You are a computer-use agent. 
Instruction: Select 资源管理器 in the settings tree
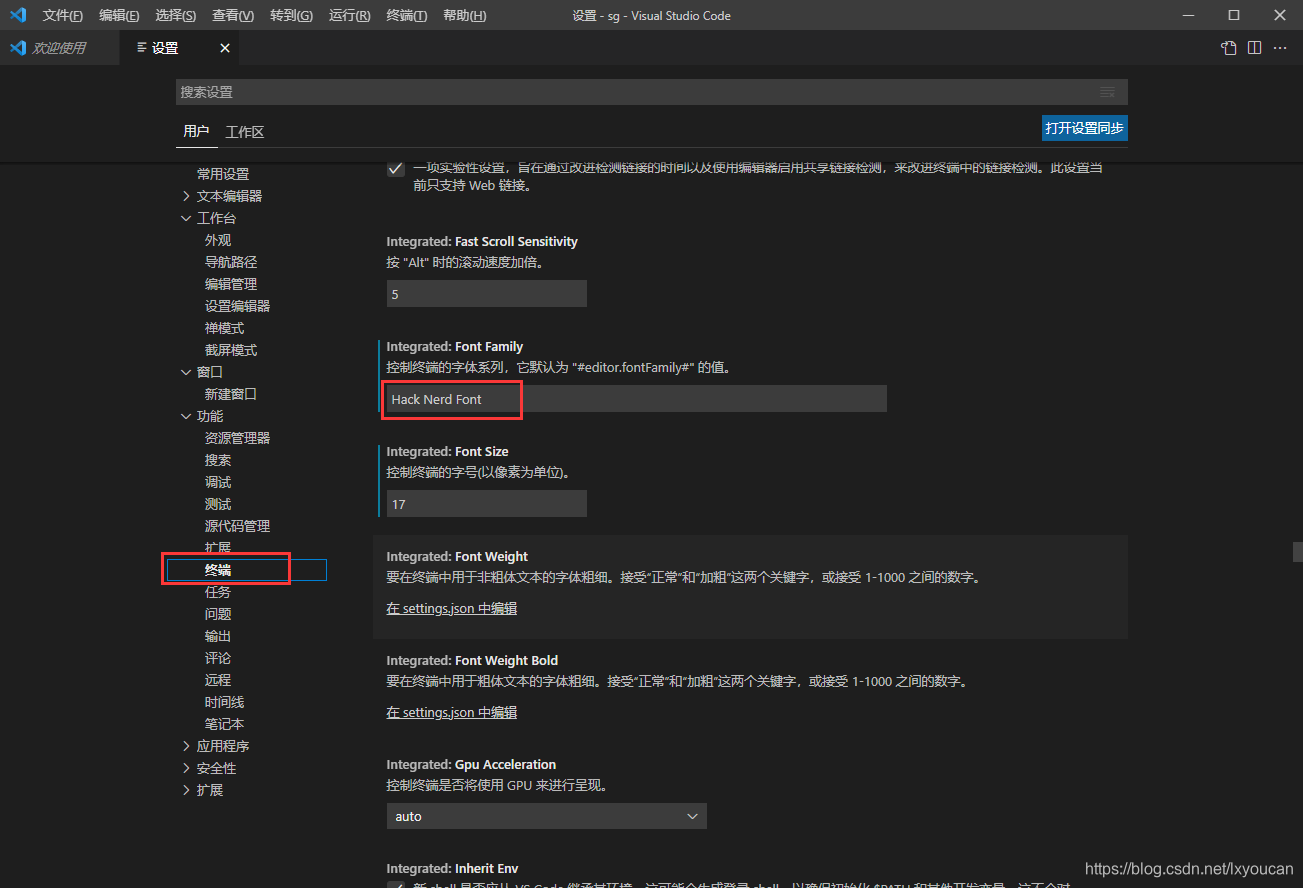pos(237,438)
